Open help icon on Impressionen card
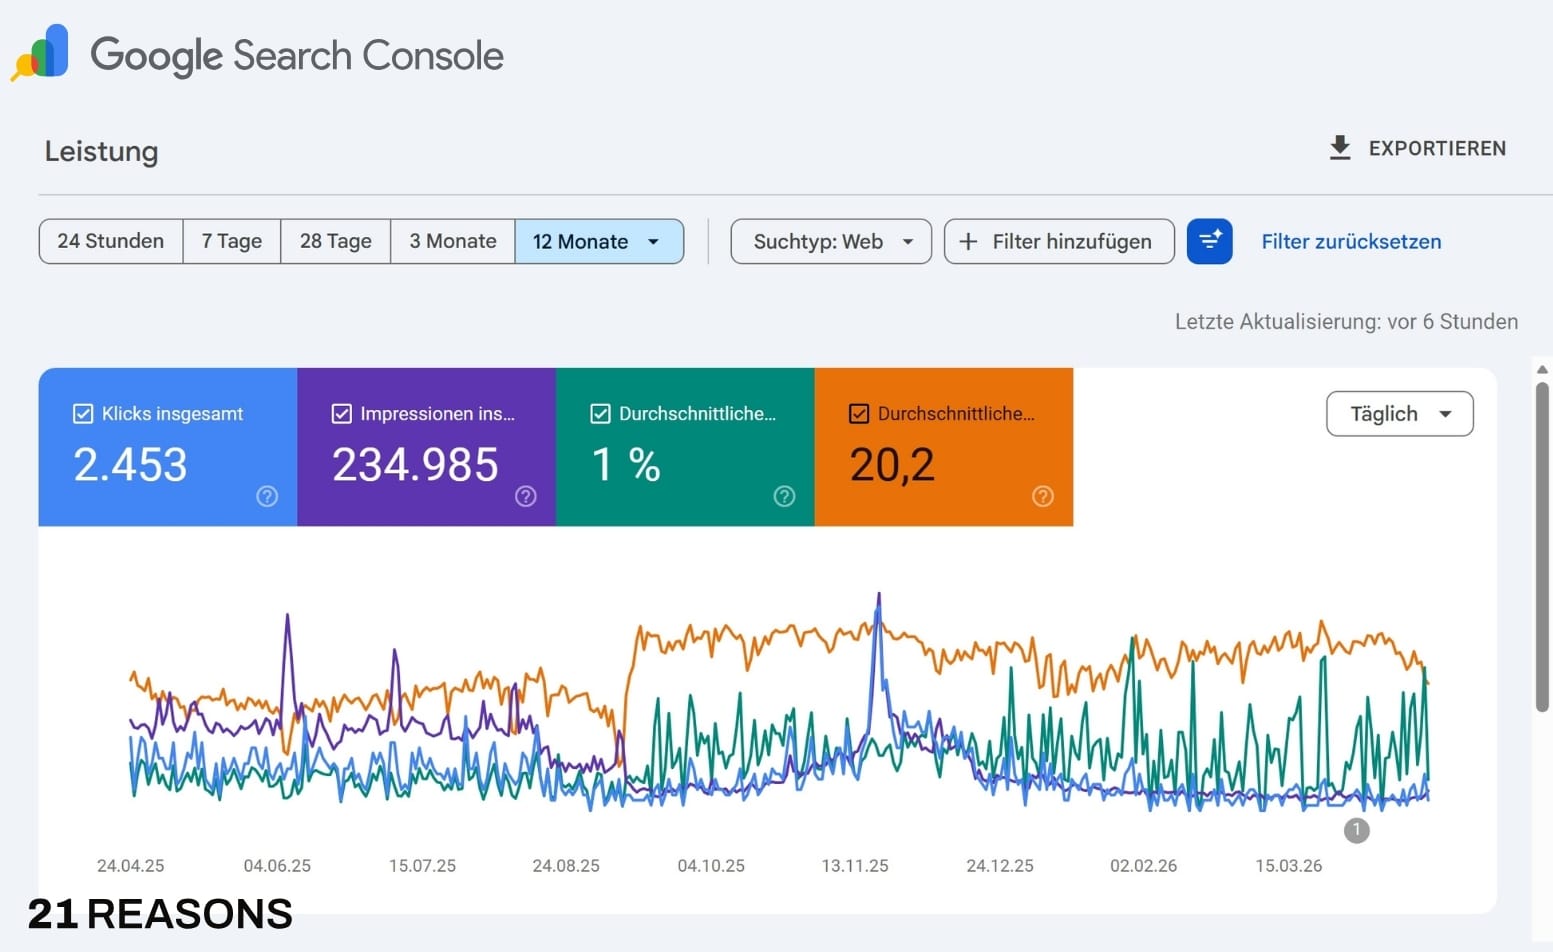 click(x=526, y=496)
